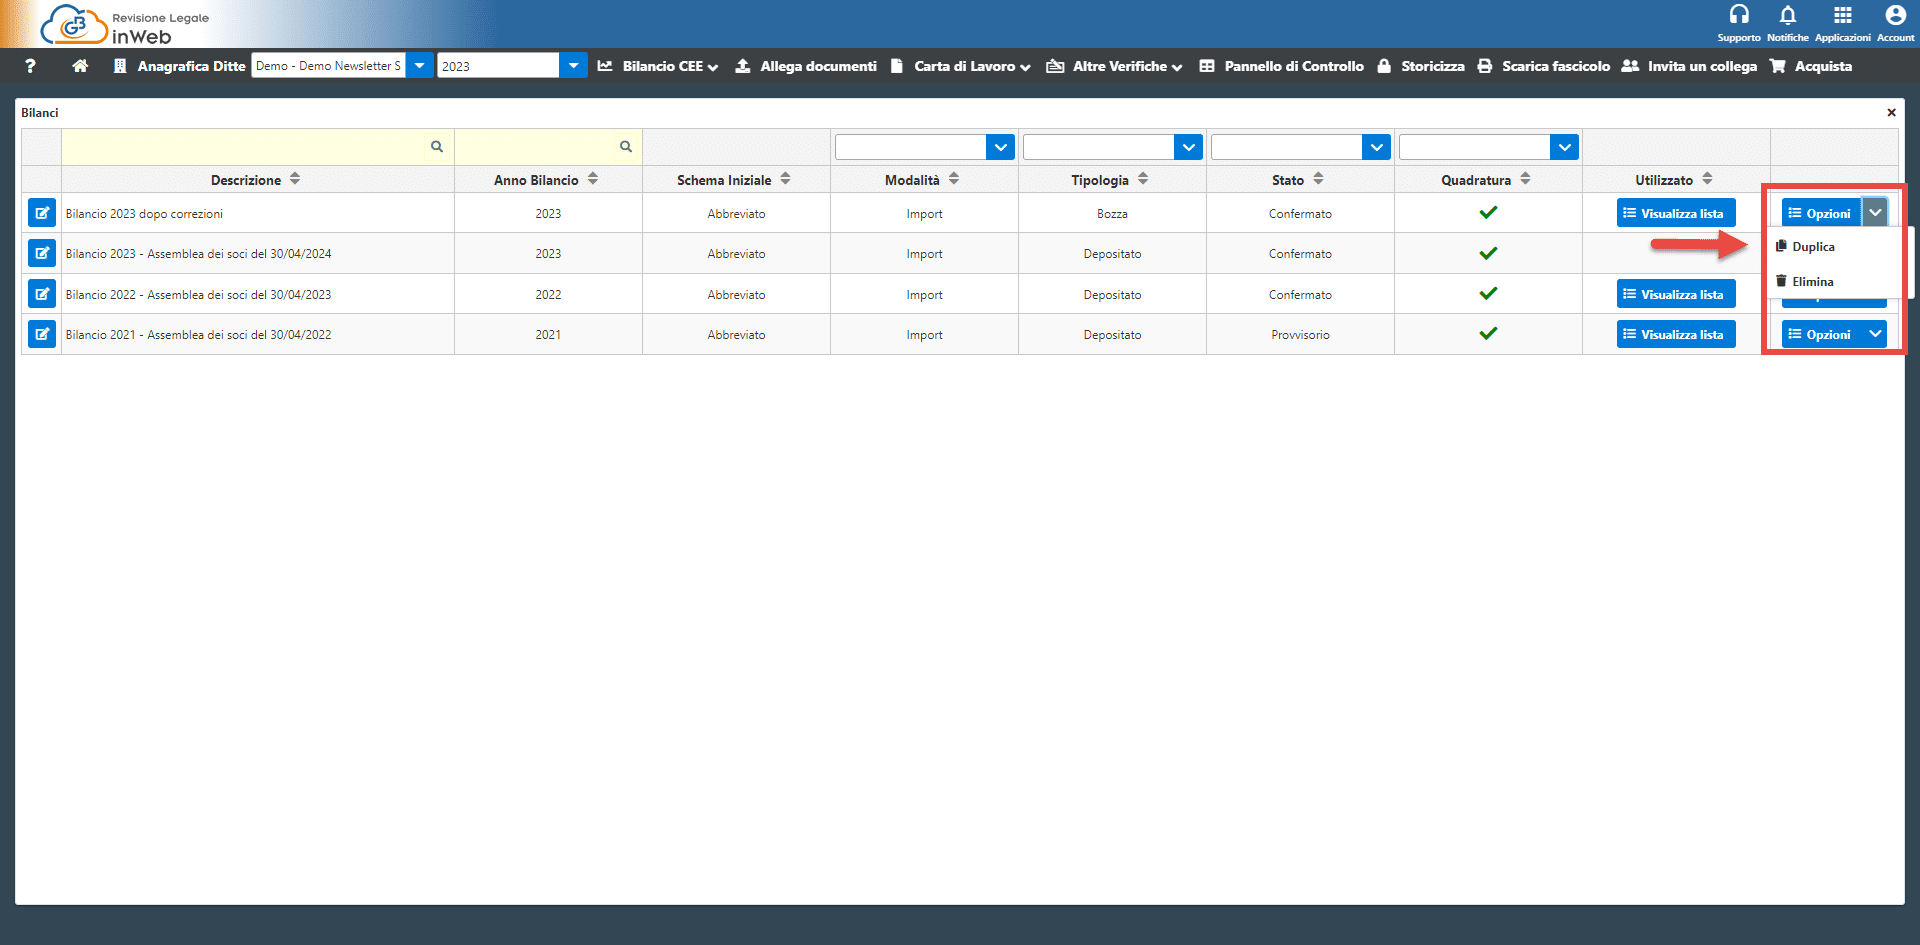
Task: Sort by Quadratura column arrows
Action: click(1525, 179)
